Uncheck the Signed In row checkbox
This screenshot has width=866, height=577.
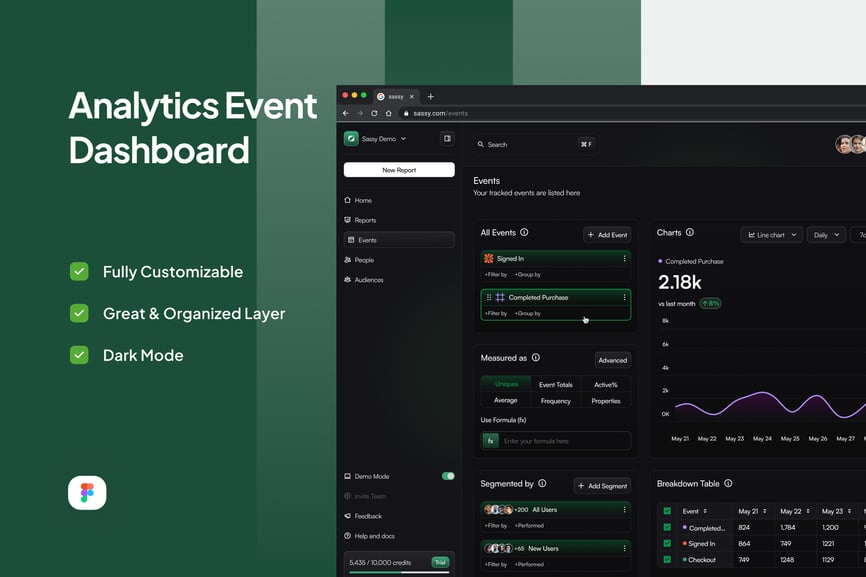(667, 544)
